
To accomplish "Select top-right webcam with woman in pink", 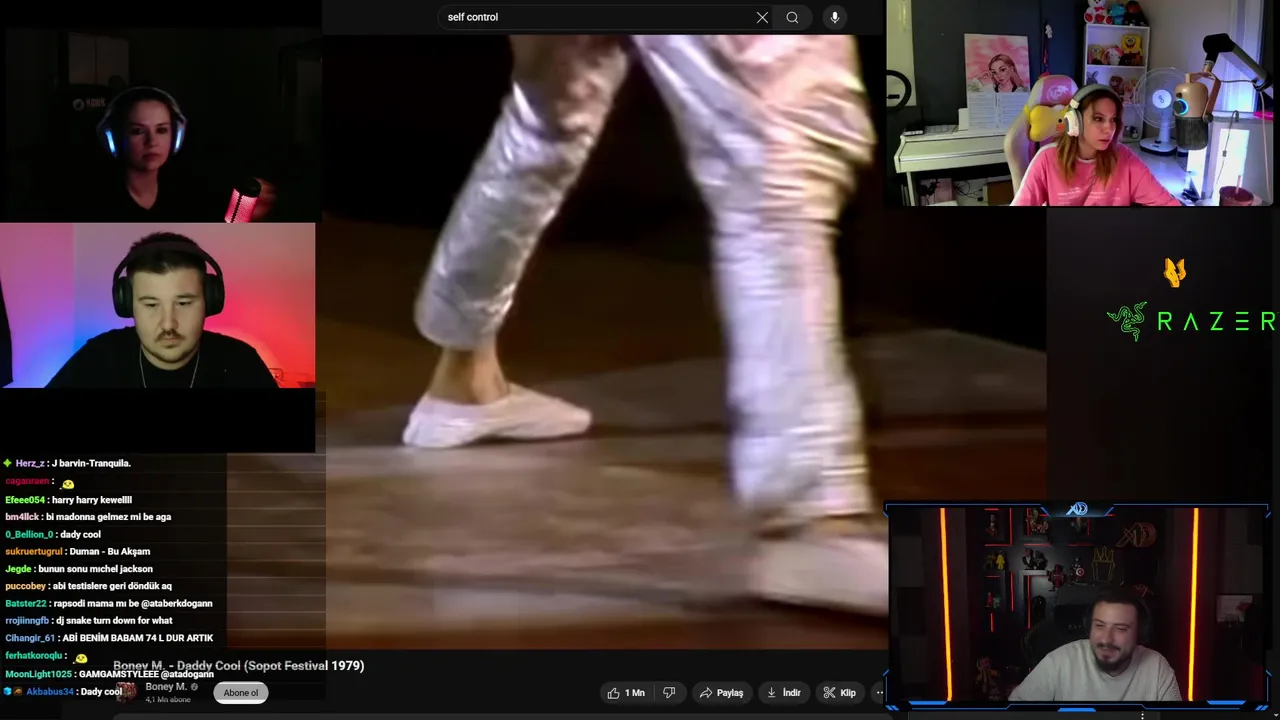I will click(1080, 103).
